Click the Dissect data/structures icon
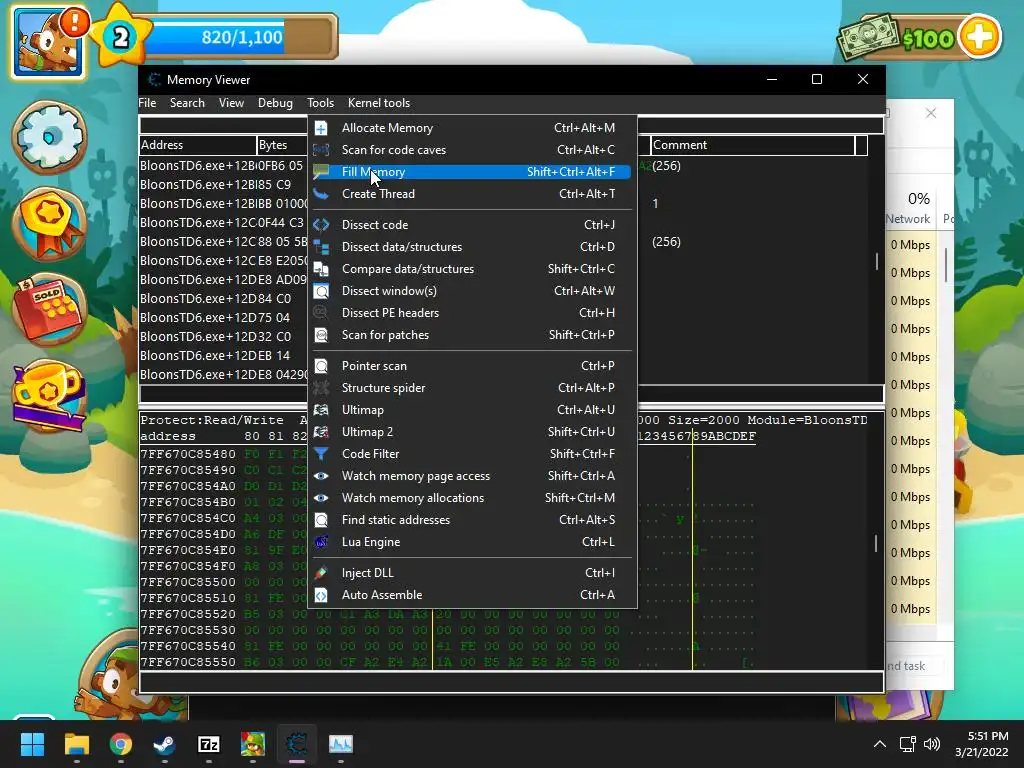The image size is (1024, 768). [x=321, y=247]
